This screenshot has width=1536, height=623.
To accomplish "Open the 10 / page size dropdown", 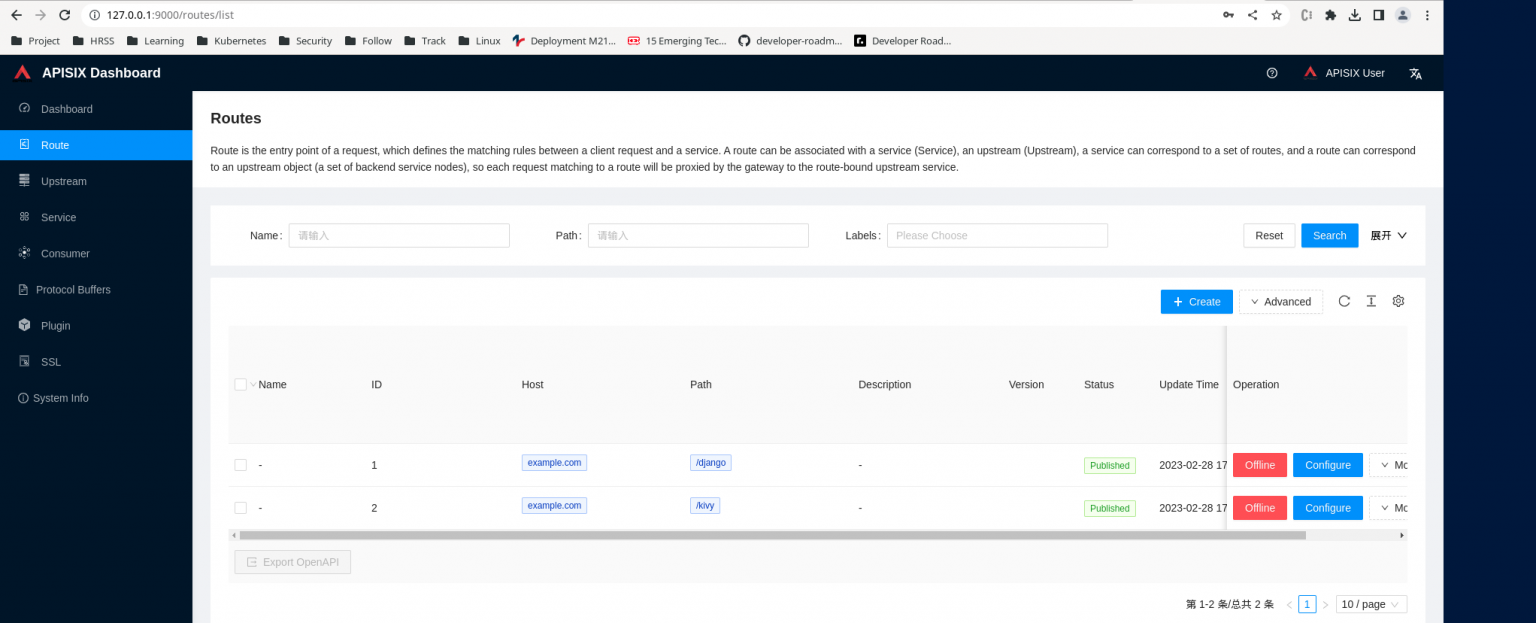I will coord(1371,604).
